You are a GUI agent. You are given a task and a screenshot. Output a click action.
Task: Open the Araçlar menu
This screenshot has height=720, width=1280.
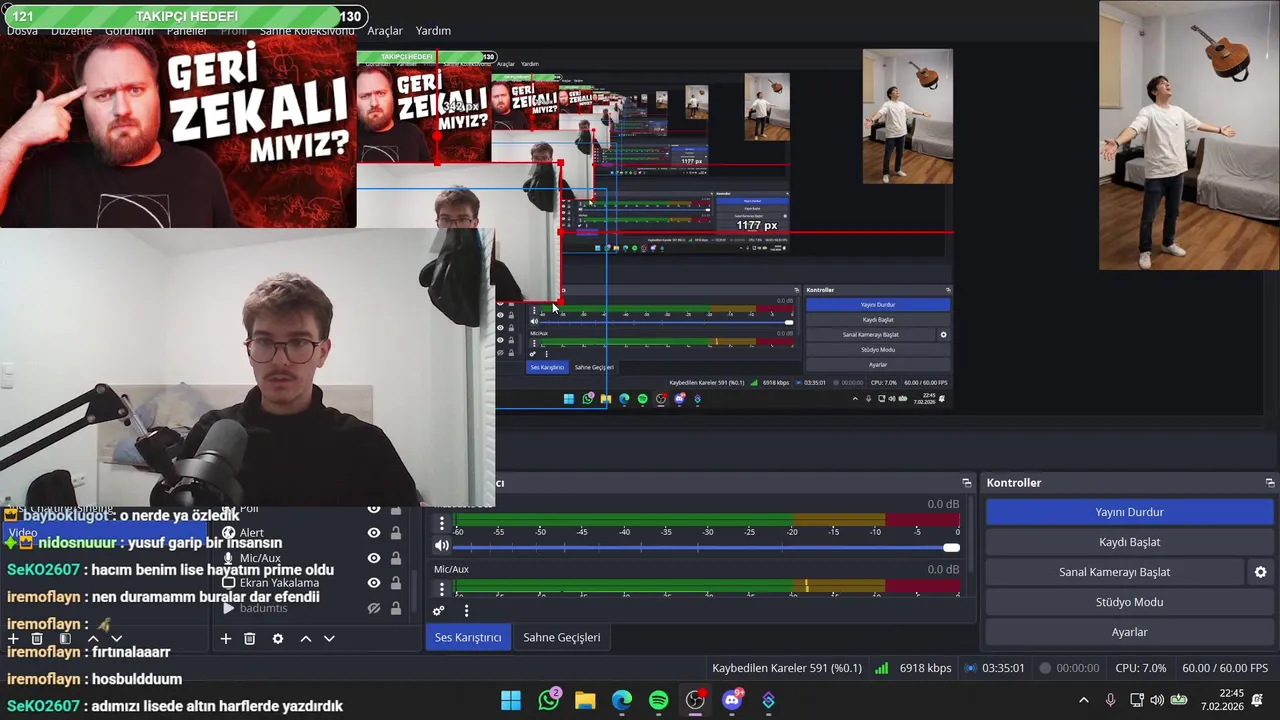tap(385, 31)
